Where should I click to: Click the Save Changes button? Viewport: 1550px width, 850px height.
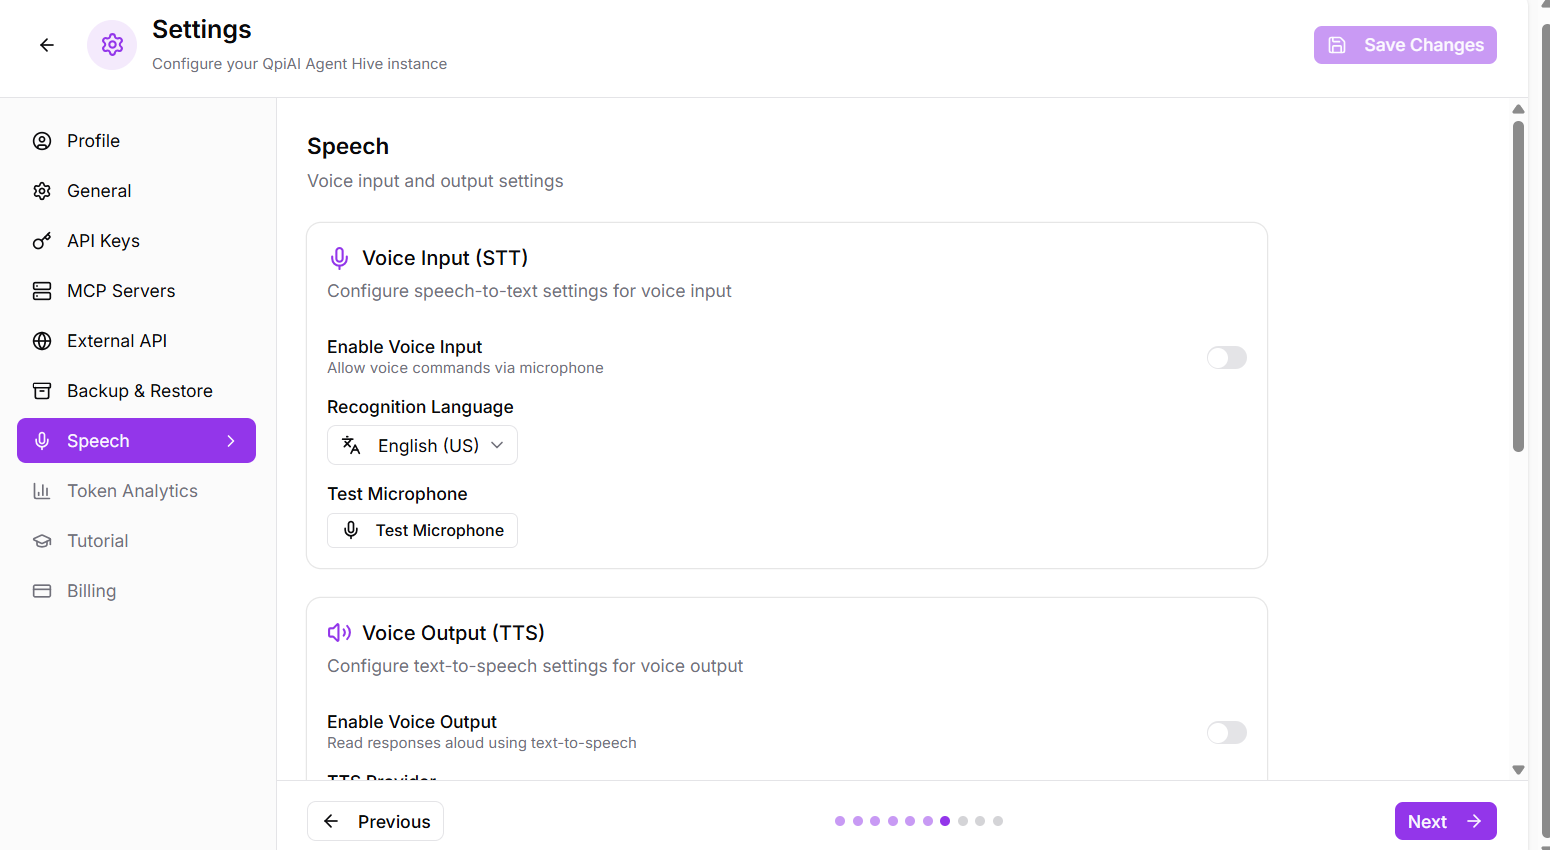(1405, 45)
